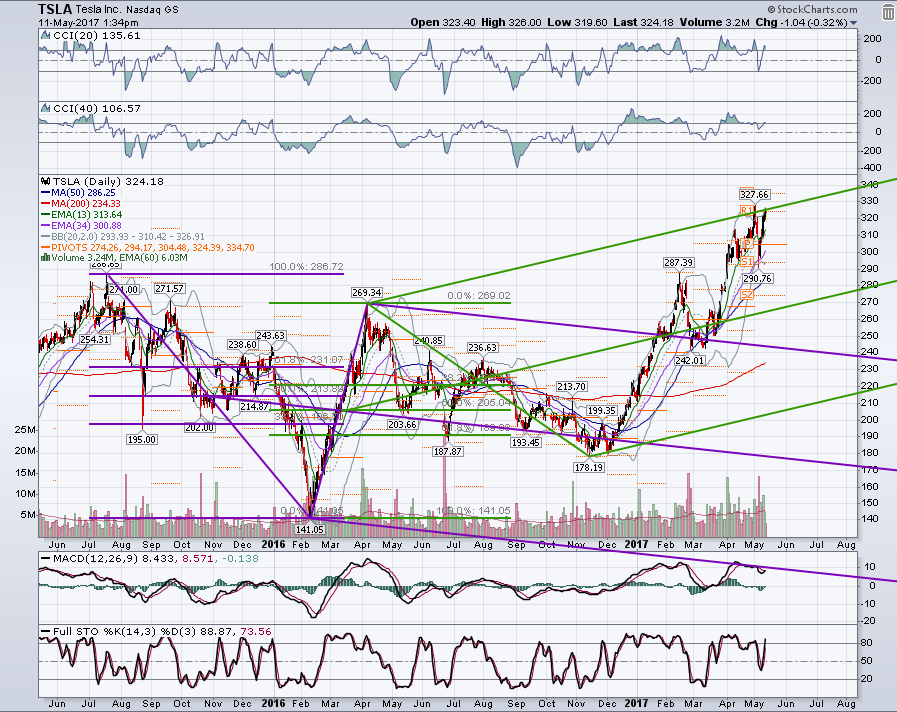Click the candlestick icon beside TSLA (Daily)
This screenshot has width=897, height=712.
click(46, 181)
